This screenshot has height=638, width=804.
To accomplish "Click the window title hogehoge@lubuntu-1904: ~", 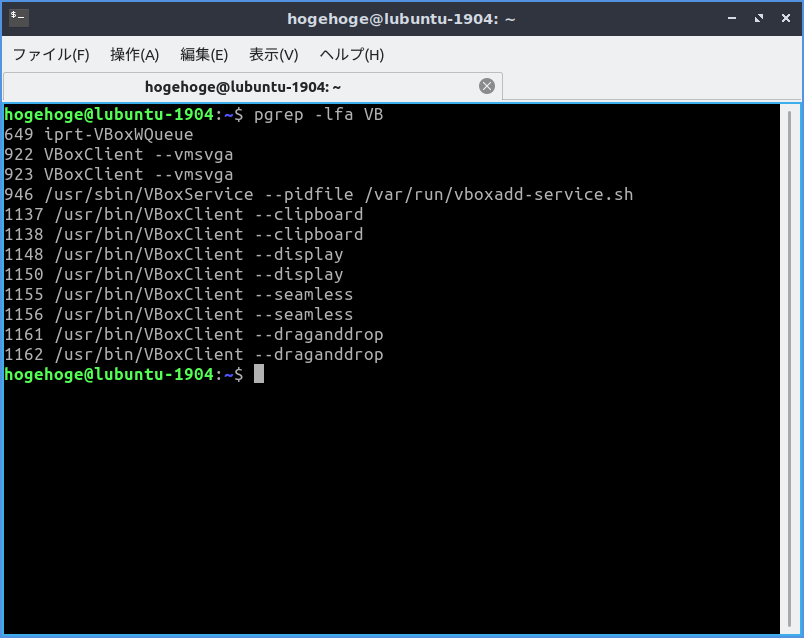I will 401,19.
